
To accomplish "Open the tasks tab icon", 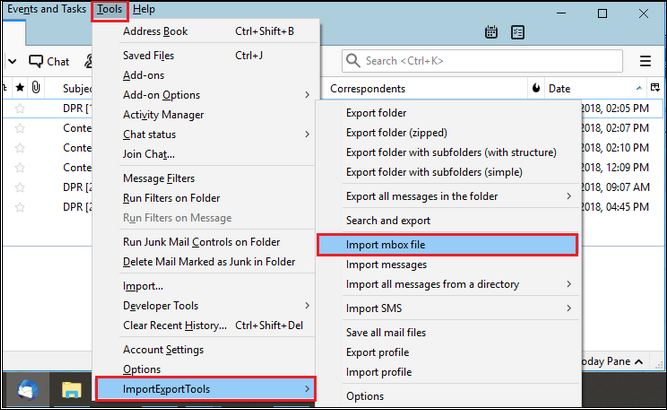I will point(518,32).
